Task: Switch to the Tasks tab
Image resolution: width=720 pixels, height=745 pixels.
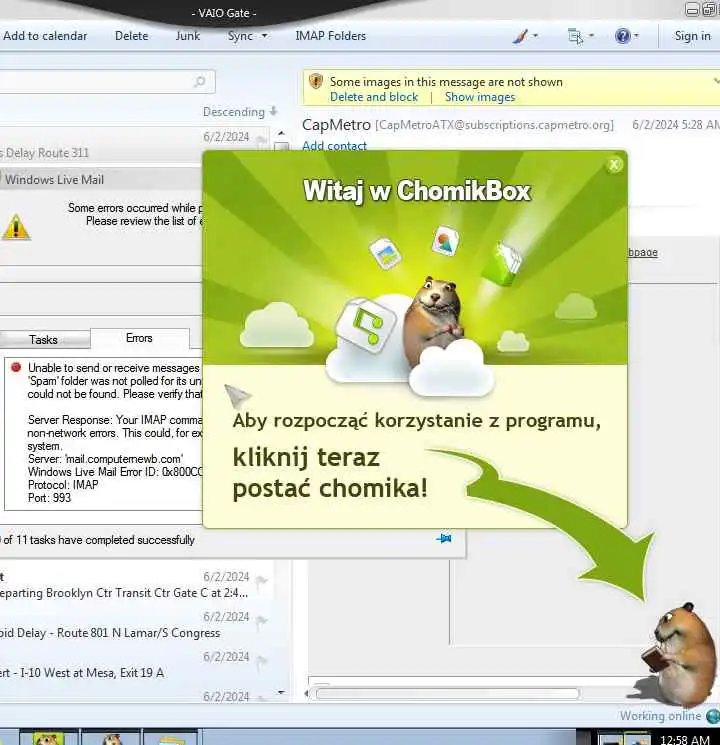Action: [x=44, y=340]
